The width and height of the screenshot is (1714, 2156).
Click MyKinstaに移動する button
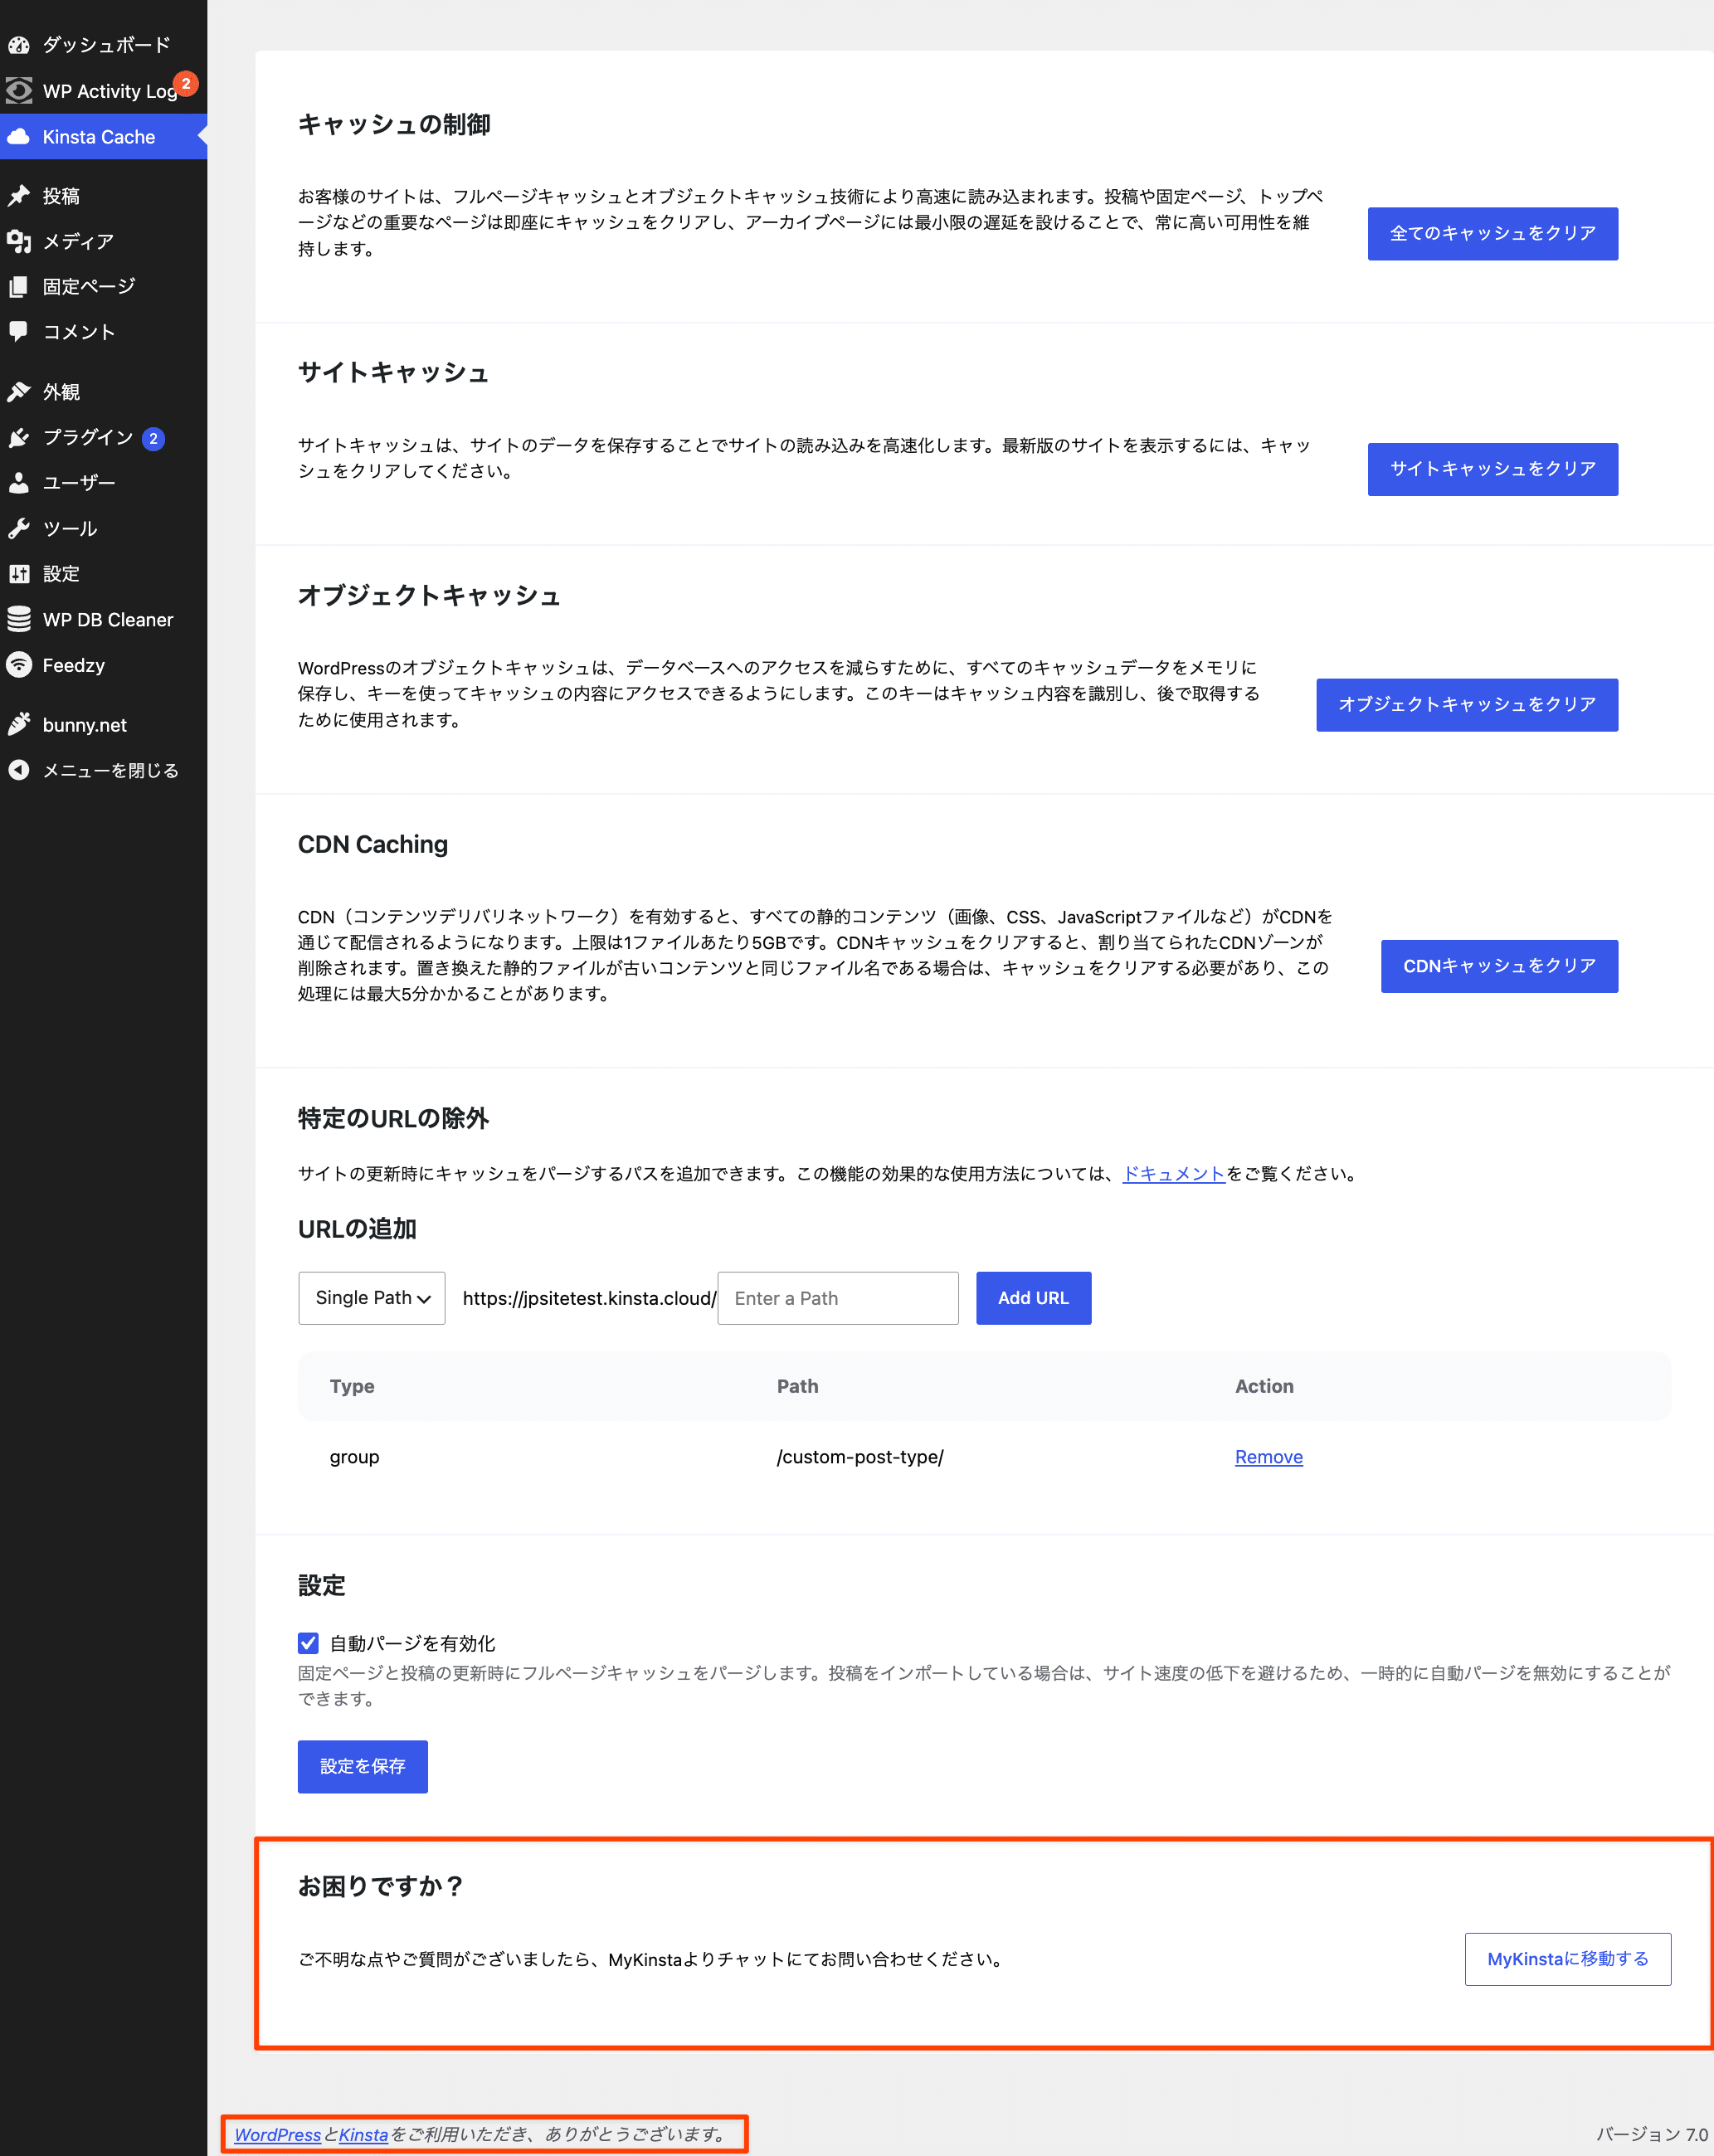click(x=1568, y=1959)
